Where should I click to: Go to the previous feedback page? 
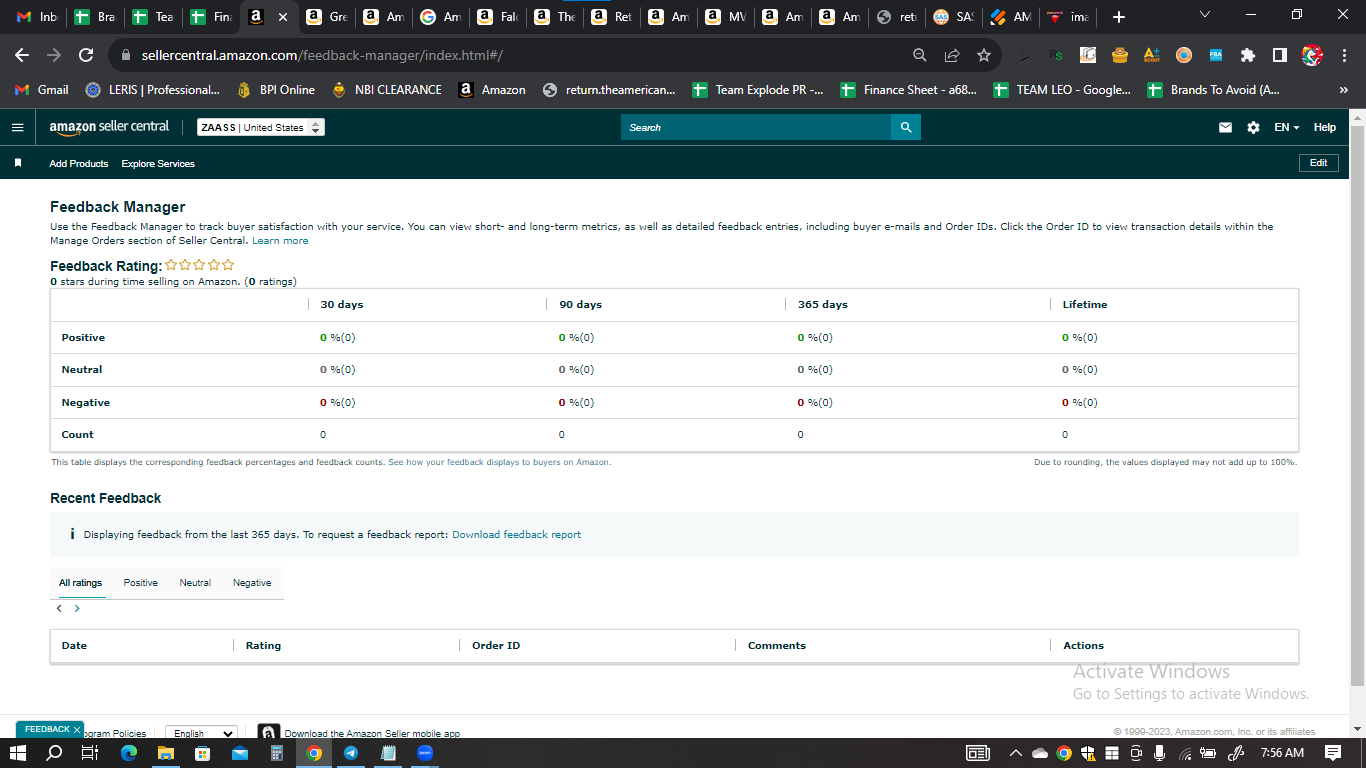pos(60,608)
